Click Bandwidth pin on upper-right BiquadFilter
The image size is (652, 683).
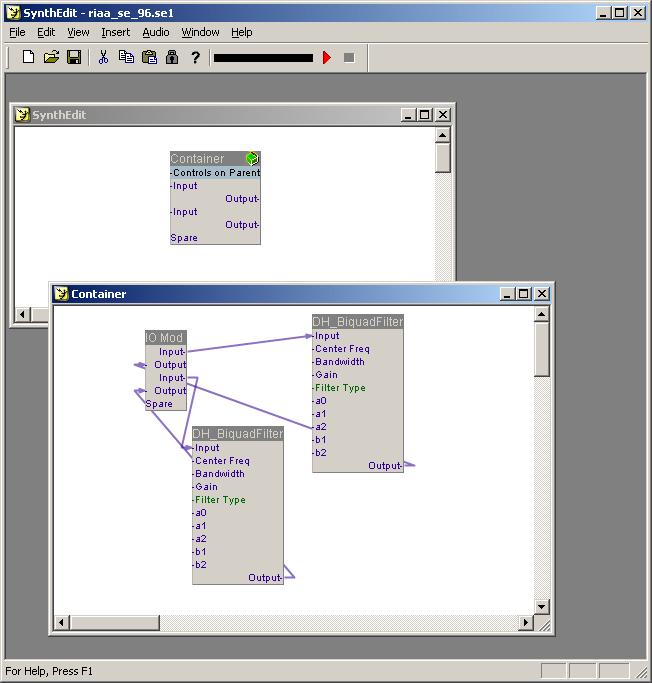click(340, 362)
